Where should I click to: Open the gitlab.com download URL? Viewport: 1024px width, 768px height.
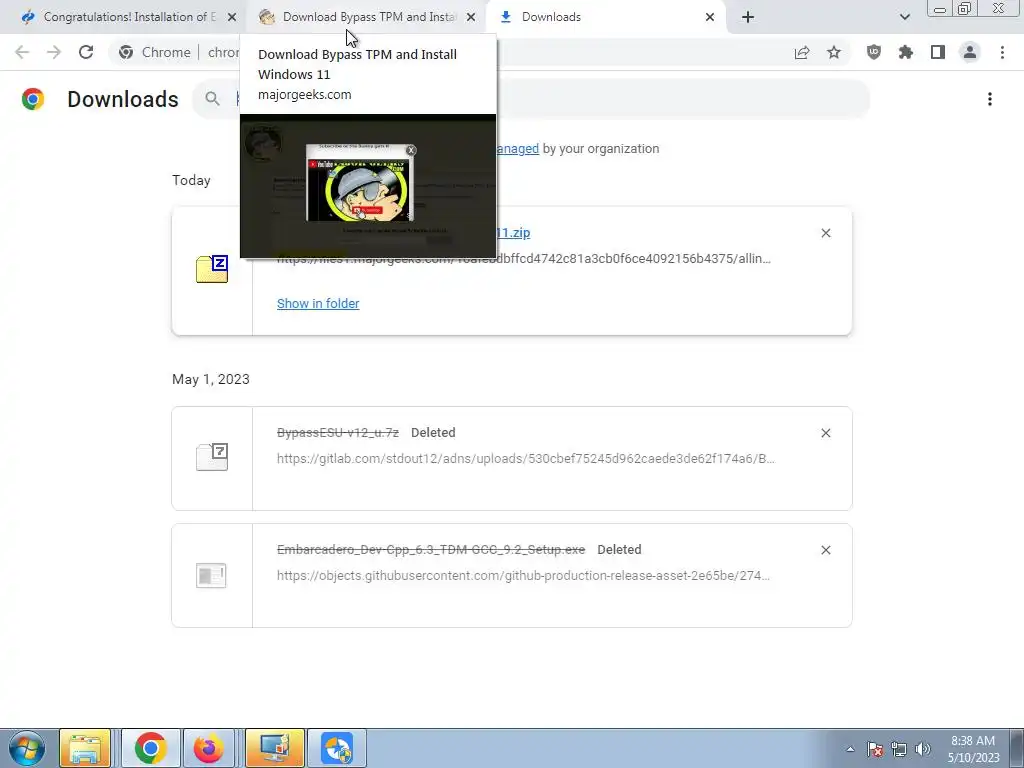point(526,458)
